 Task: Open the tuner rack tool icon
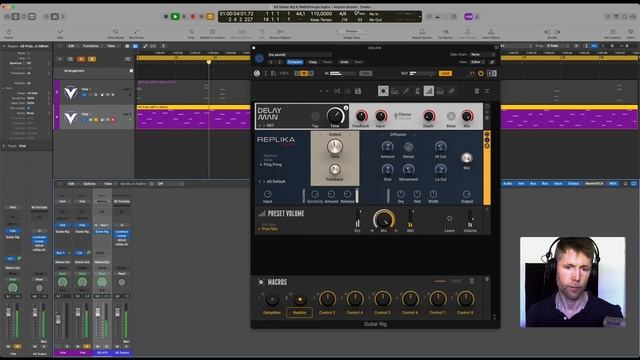click(x=406, y=91)
